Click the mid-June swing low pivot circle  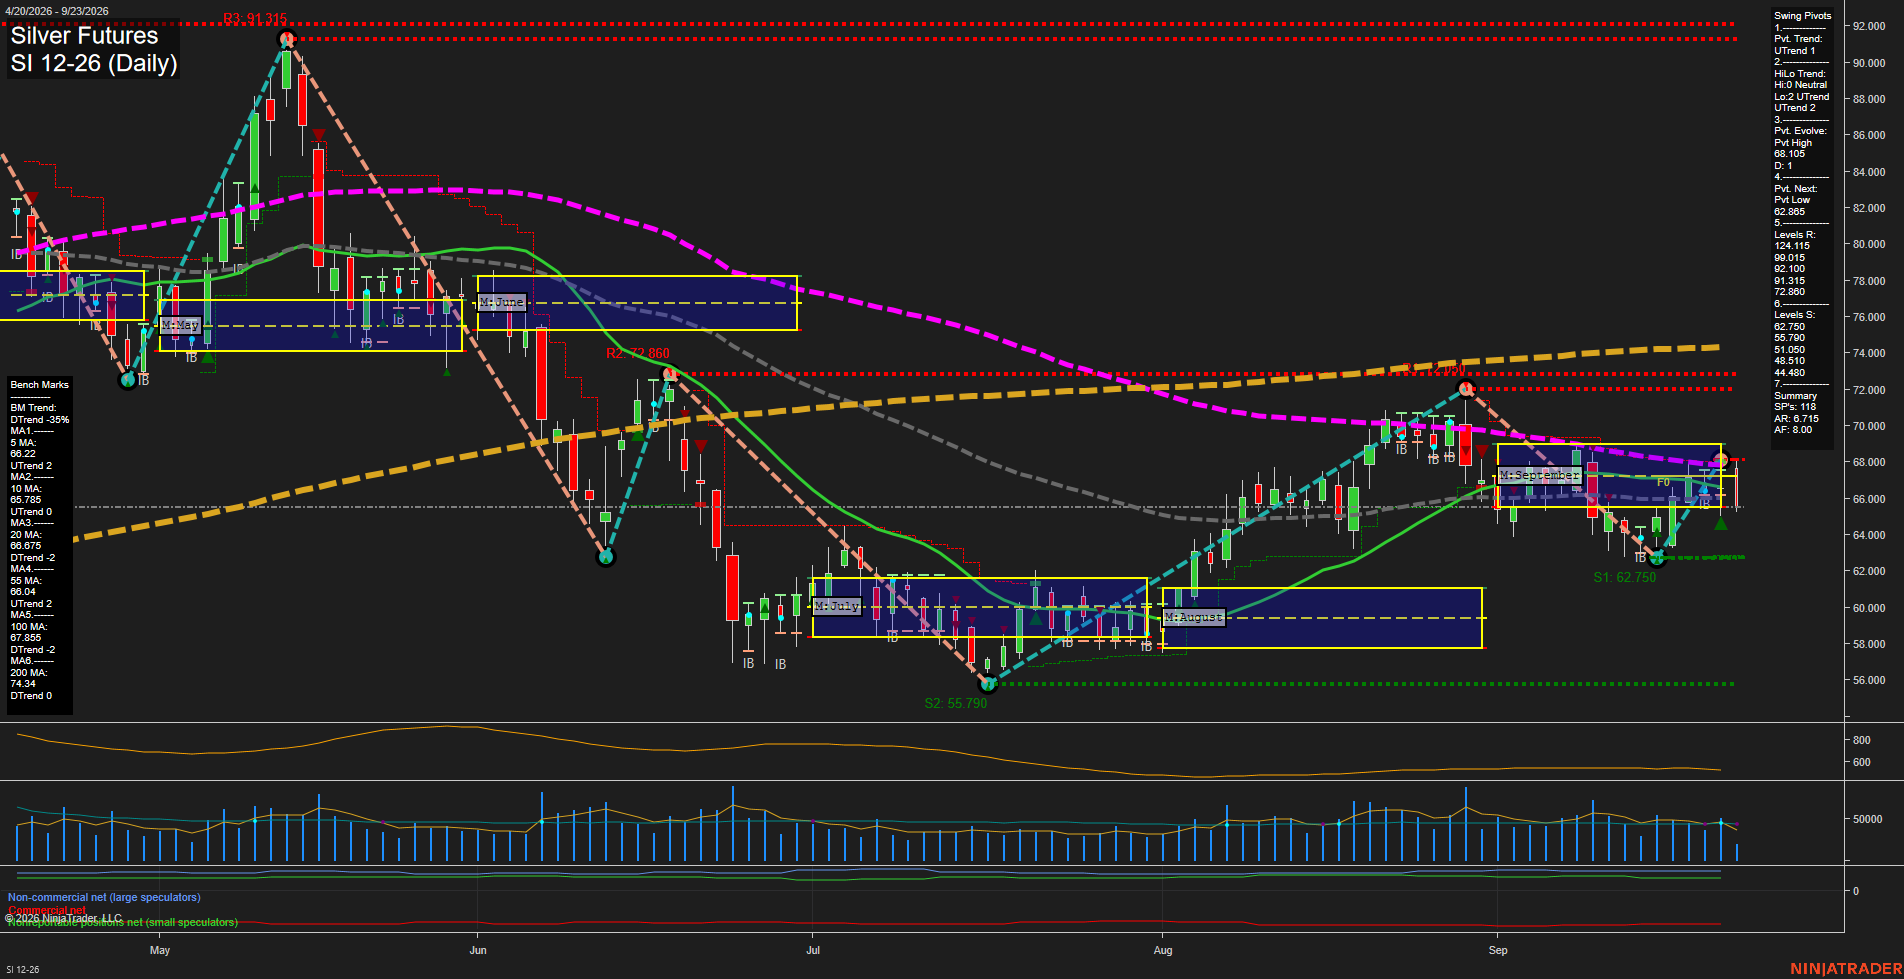[605, 557]
